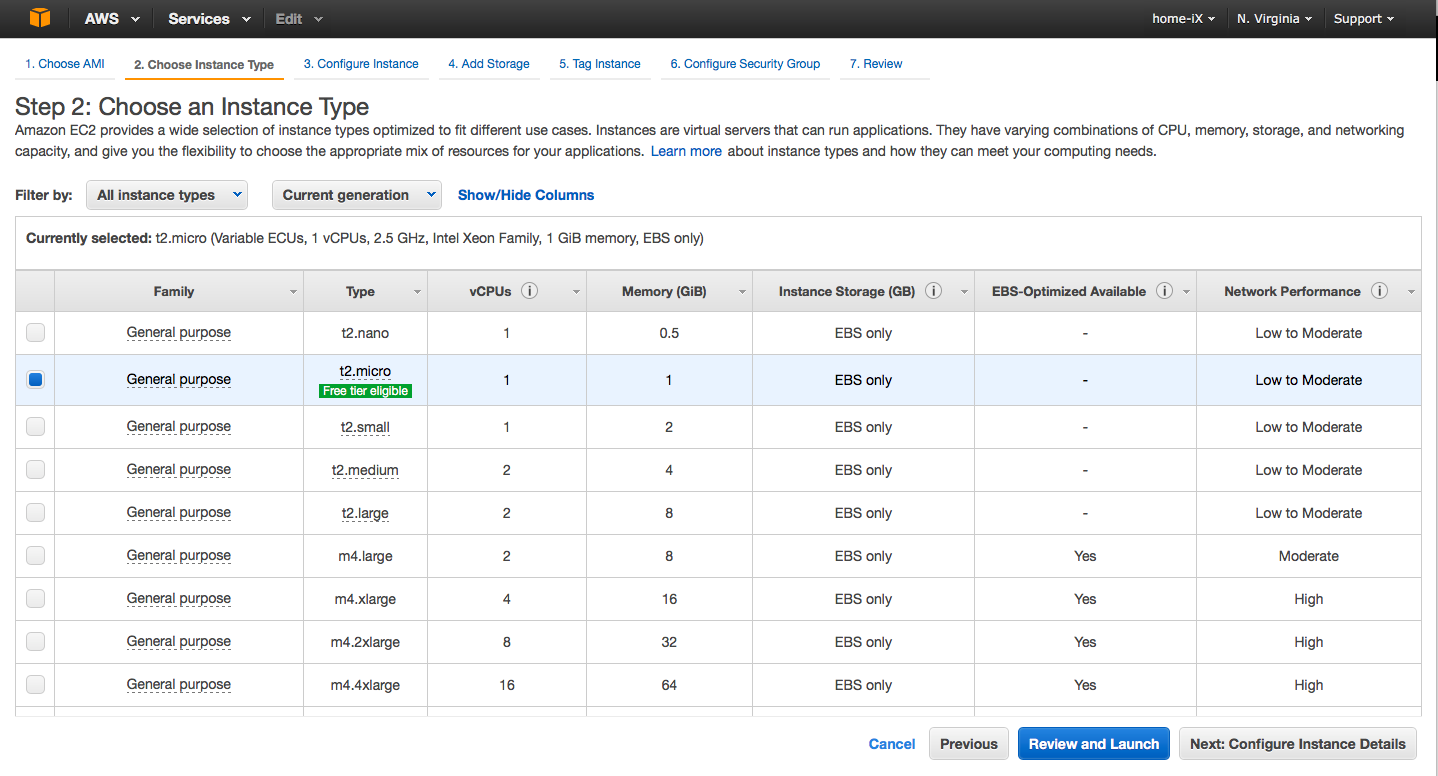Open Type column sort arrow
1438x776 pixels.
pos(417,292)
